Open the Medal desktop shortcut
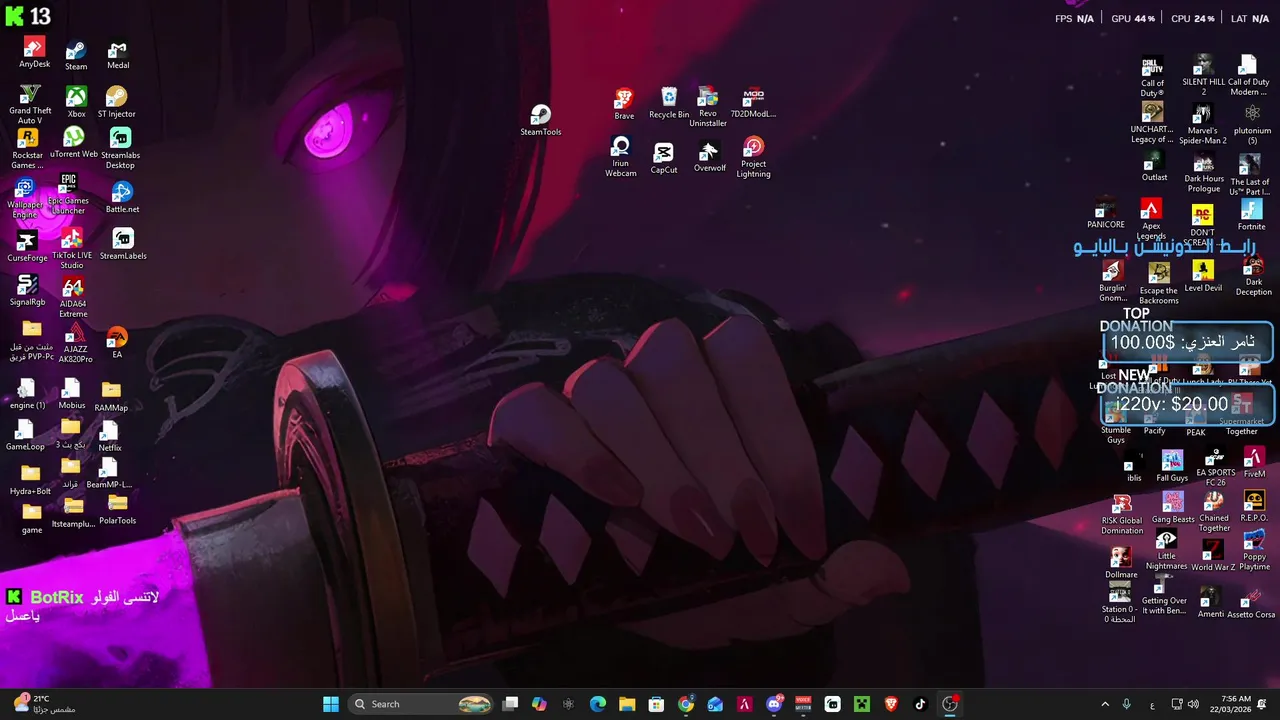This screenshot has width=1280, height=720. click(118, 56)
